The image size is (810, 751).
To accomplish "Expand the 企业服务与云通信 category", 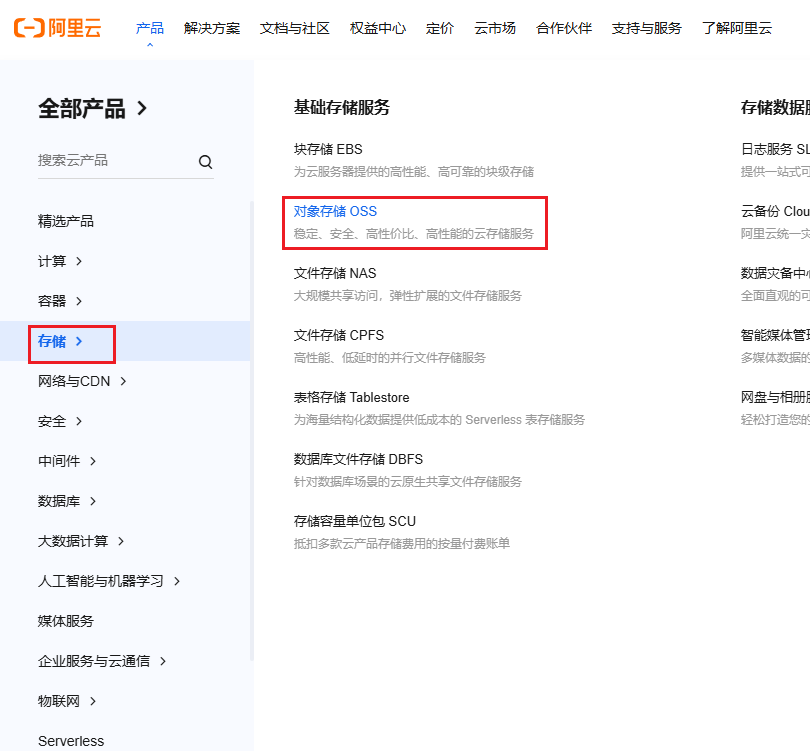I will click(x=102, y=661).
